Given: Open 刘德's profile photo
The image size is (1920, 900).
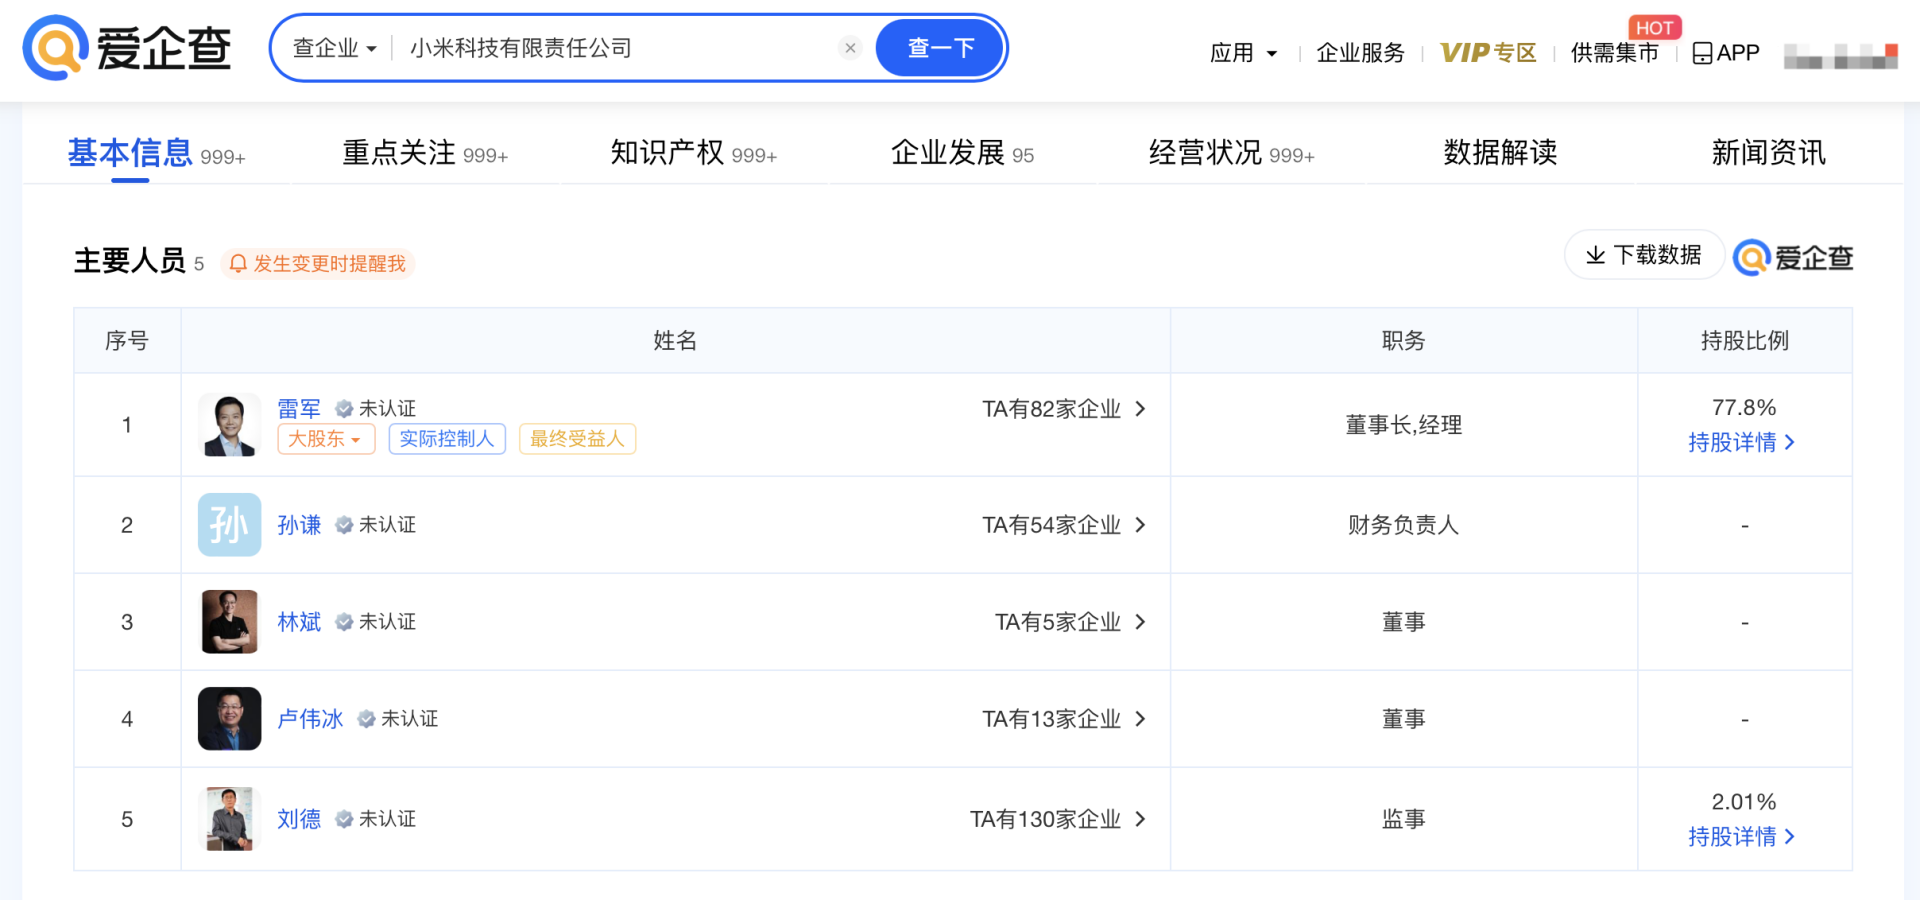Looking at the screenshot, I should point(229,819).
